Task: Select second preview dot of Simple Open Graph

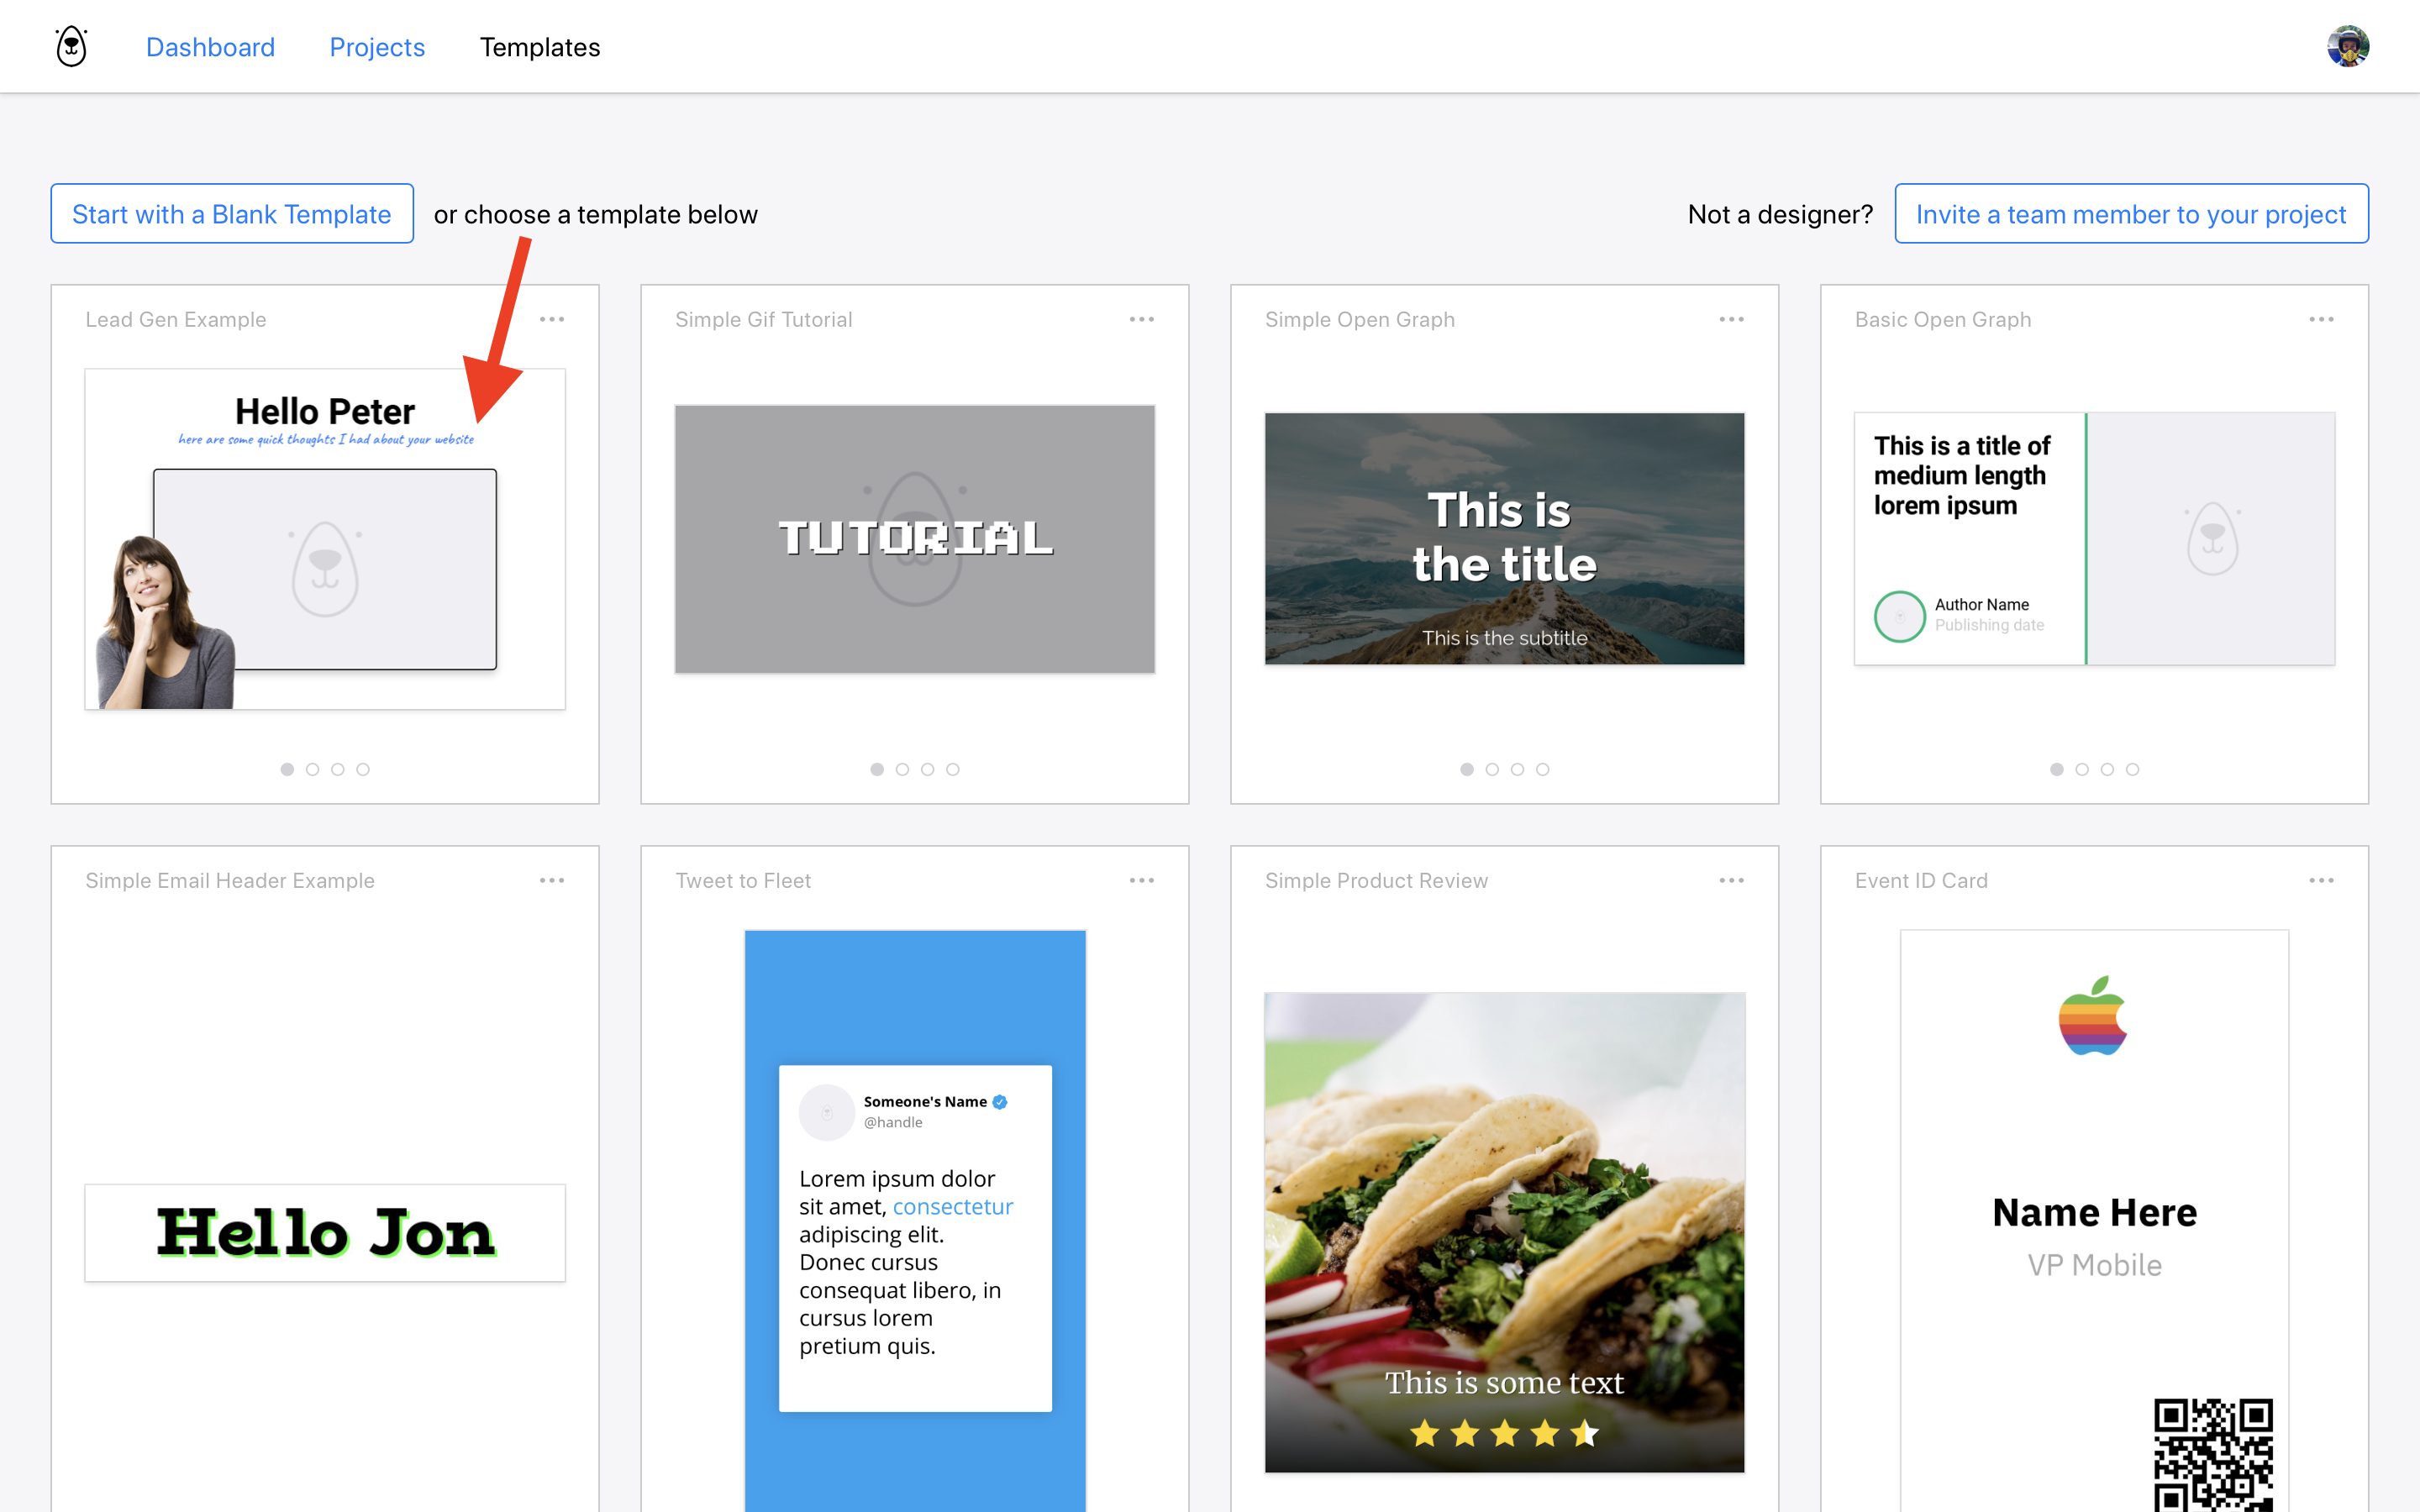Action: 1492,769
